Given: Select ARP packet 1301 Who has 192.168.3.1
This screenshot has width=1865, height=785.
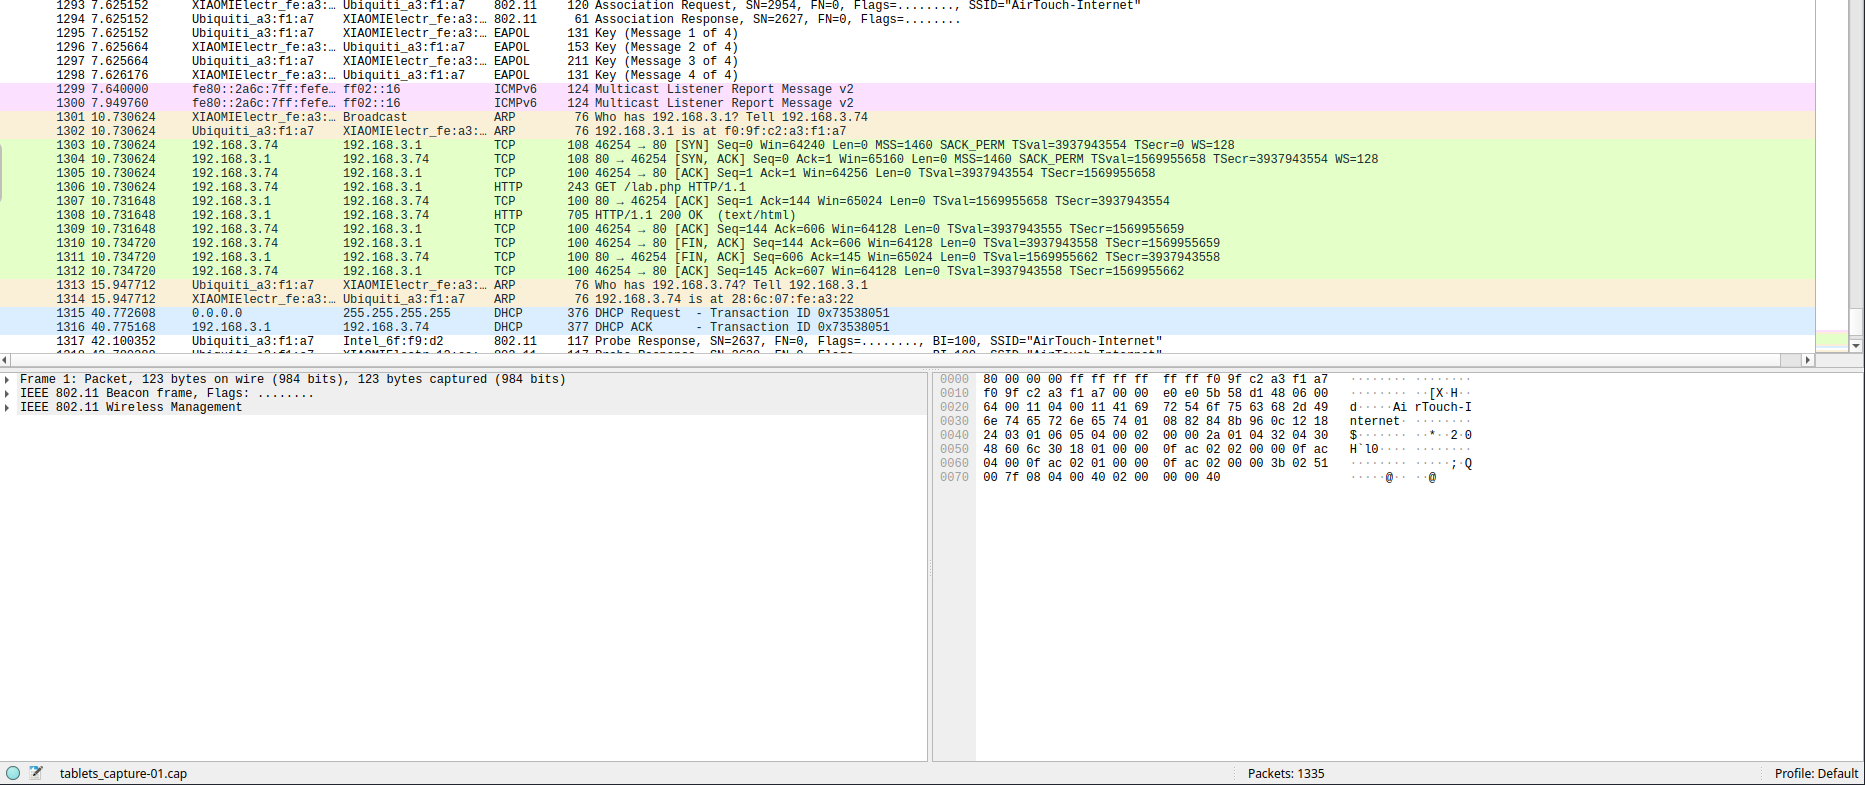Looking at the screenshot, I should [907, 117].
